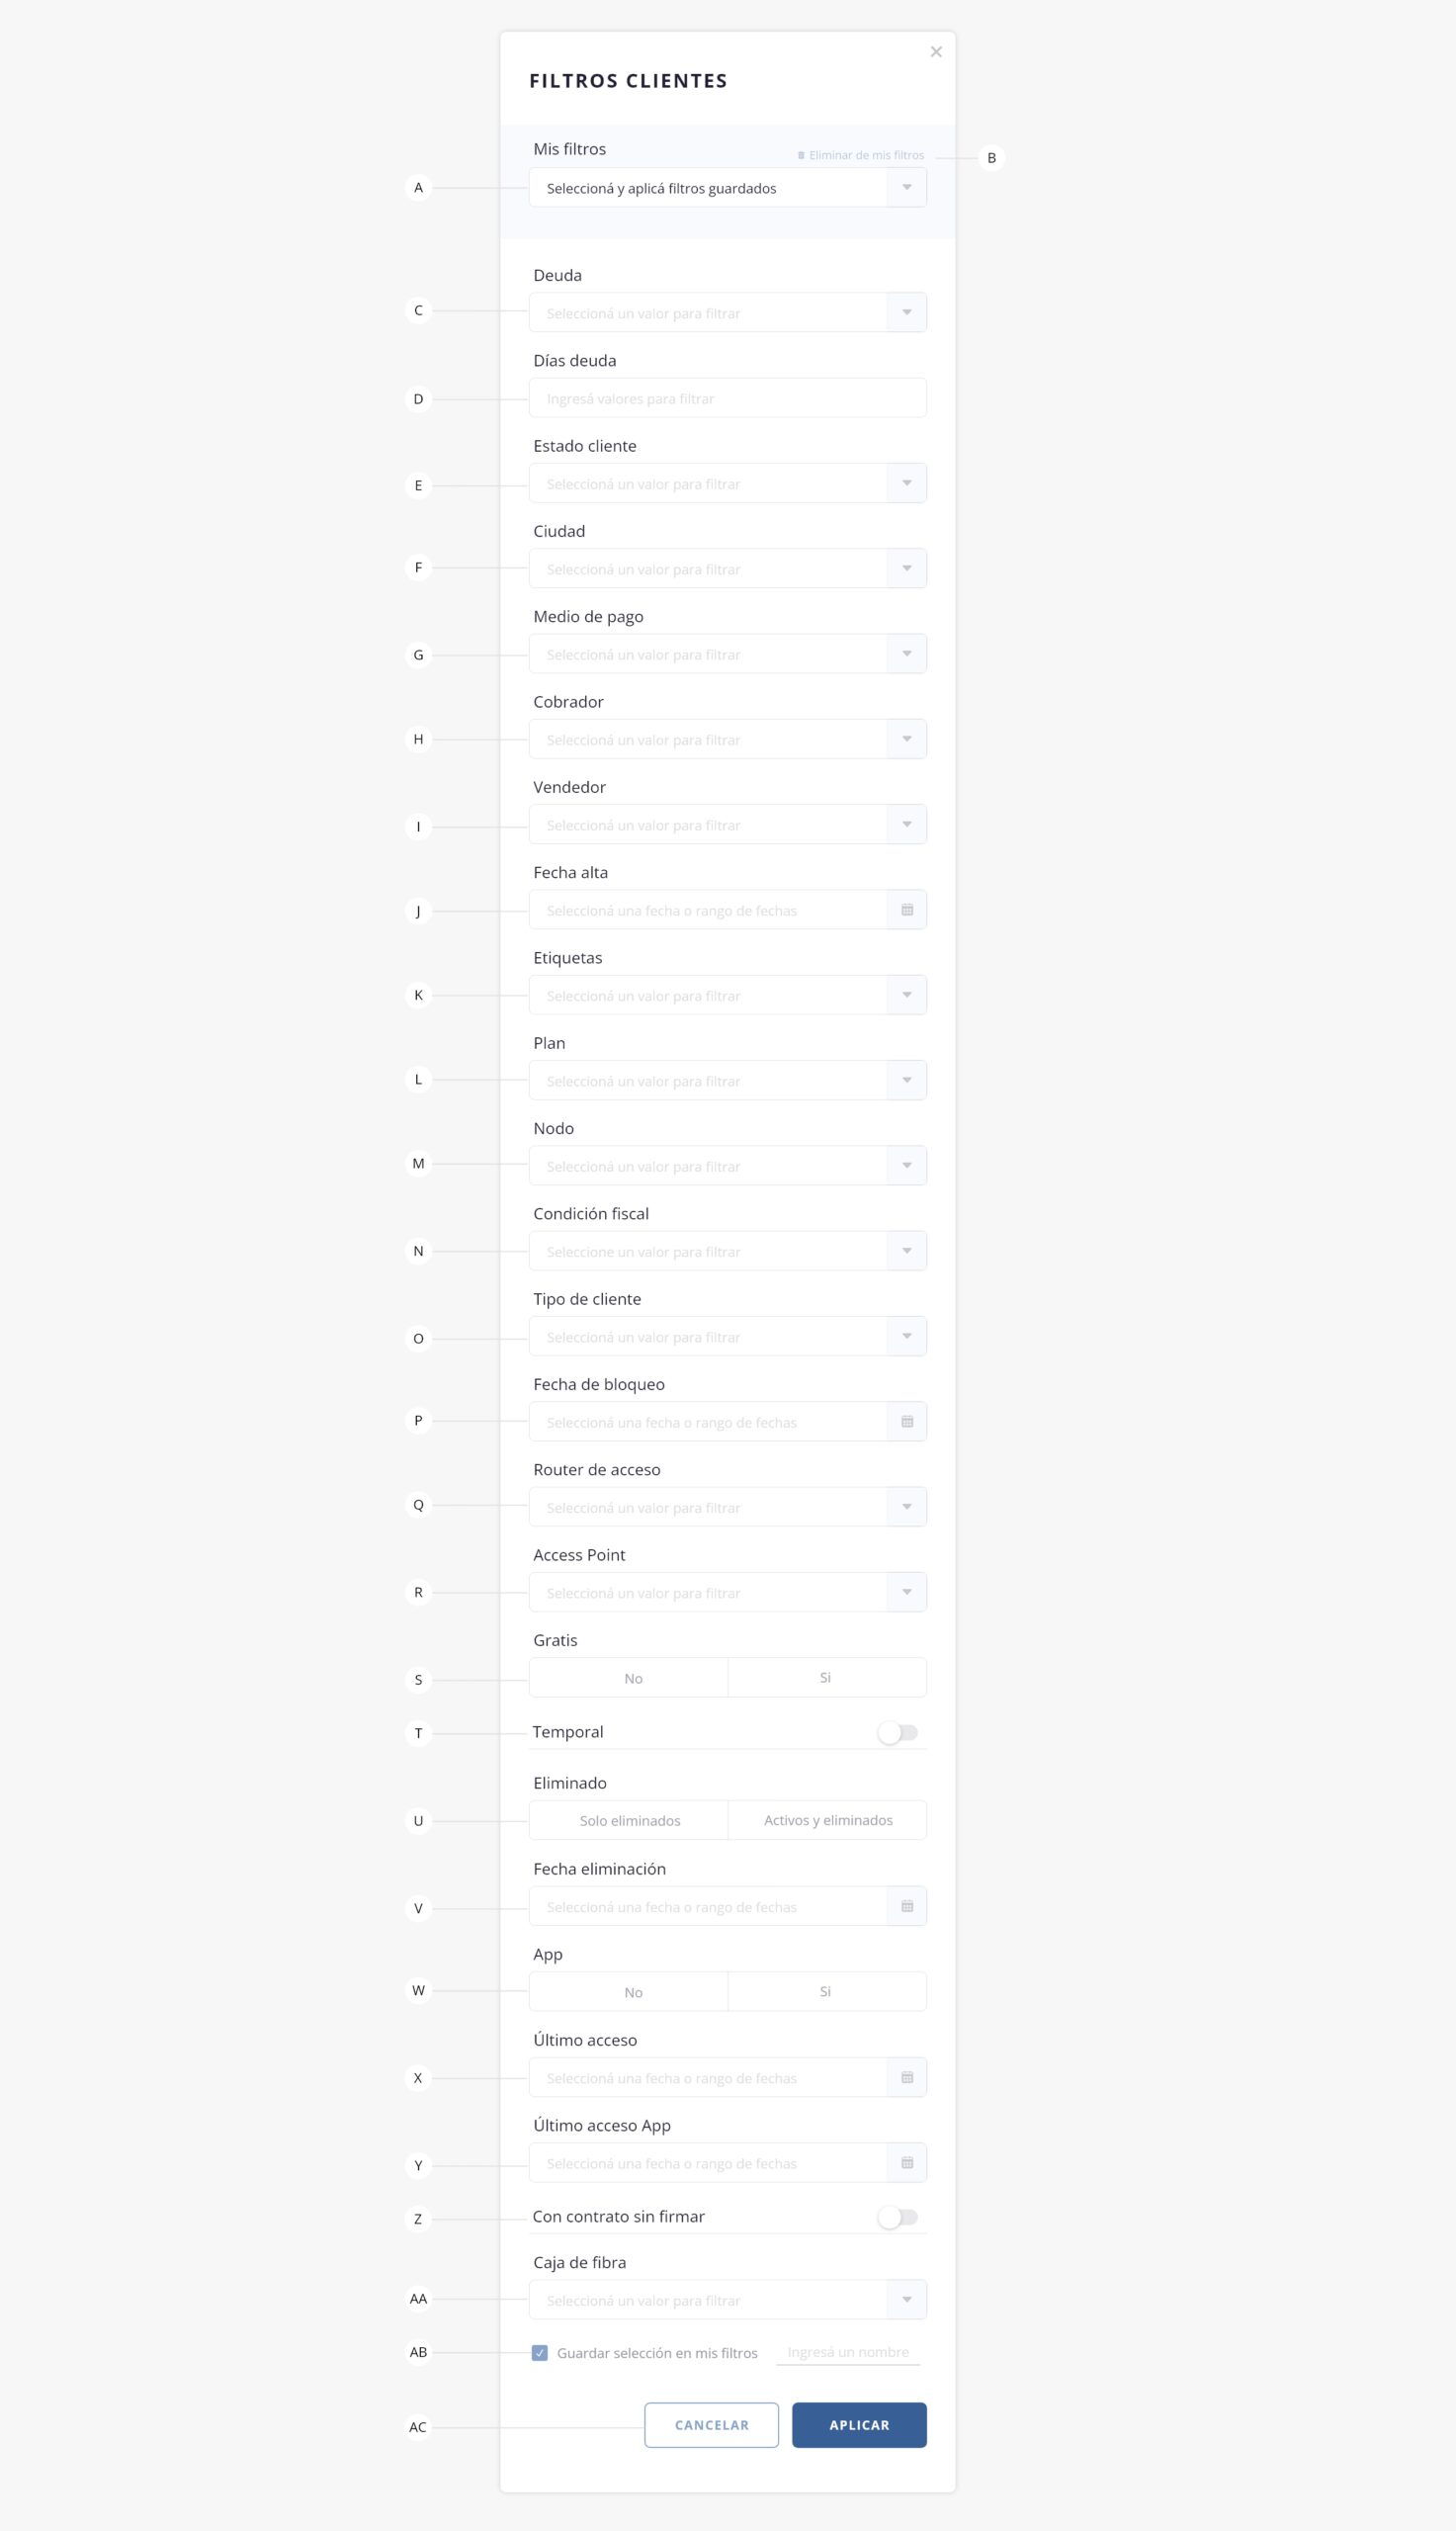
Task: Open calendar icon for Fecha de bloqueo
Action: (x=907, y=1421)
